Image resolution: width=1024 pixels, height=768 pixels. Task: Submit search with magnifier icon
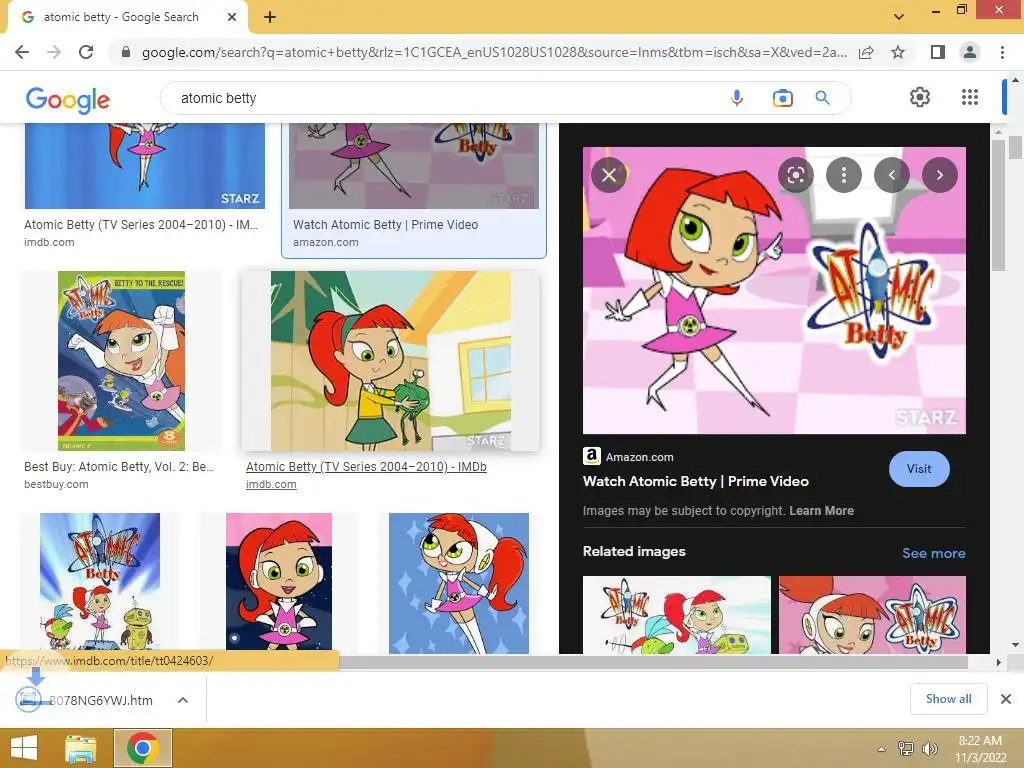point(822,98)
